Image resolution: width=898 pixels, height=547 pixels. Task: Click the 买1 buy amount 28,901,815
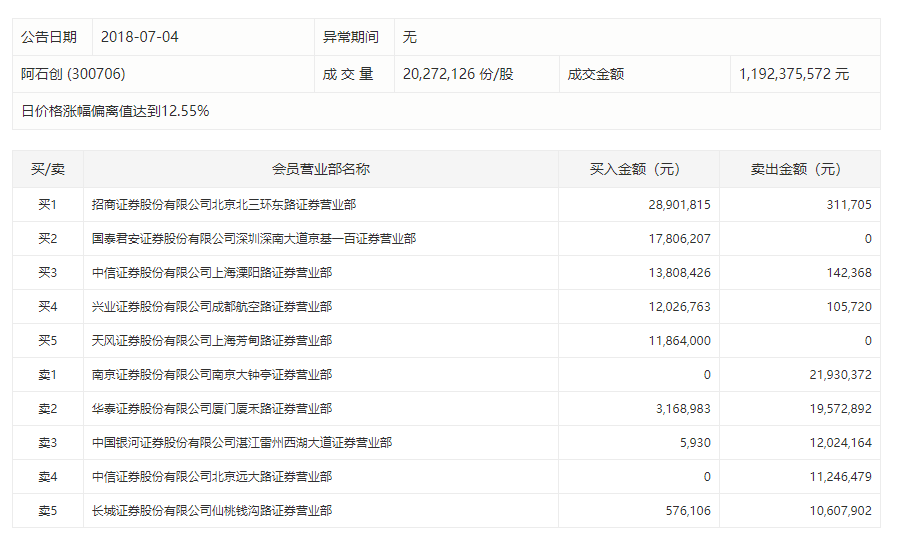point(679,205)
